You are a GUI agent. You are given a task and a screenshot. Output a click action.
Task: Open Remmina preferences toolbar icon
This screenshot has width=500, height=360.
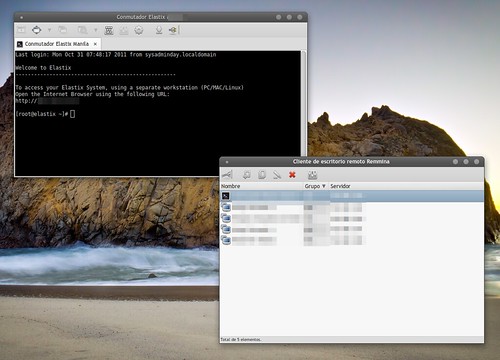click(312, 175)
